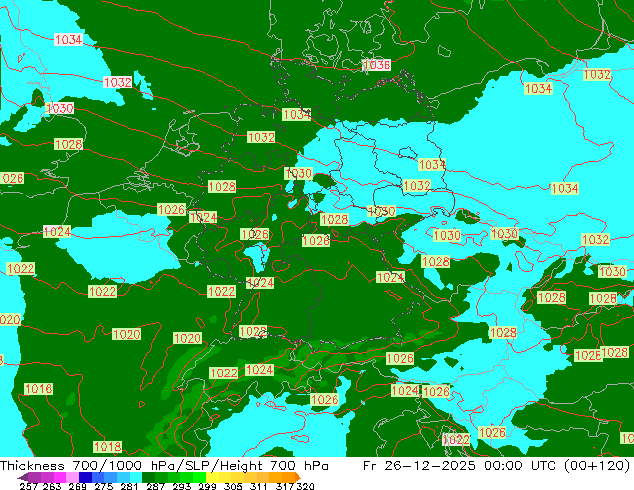Click the legend value 293
The width and height of the screenshot is (634, 490).
182,486
